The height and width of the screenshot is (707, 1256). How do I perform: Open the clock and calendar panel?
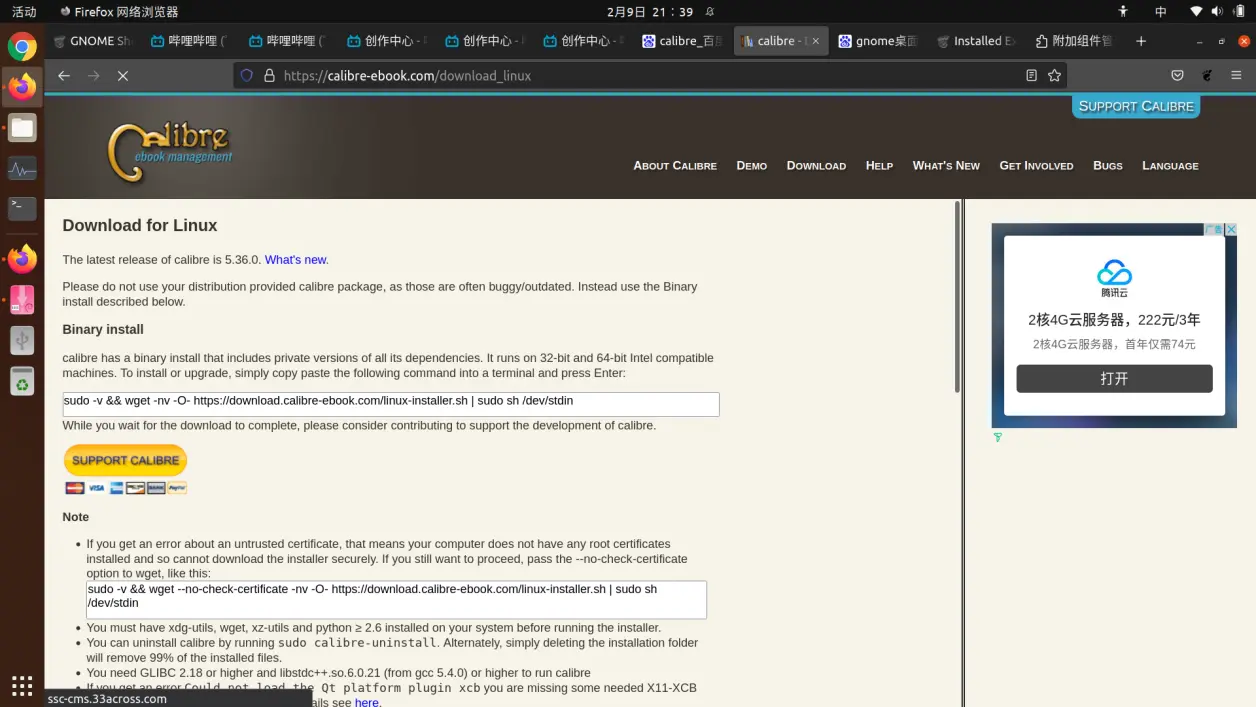650,12
